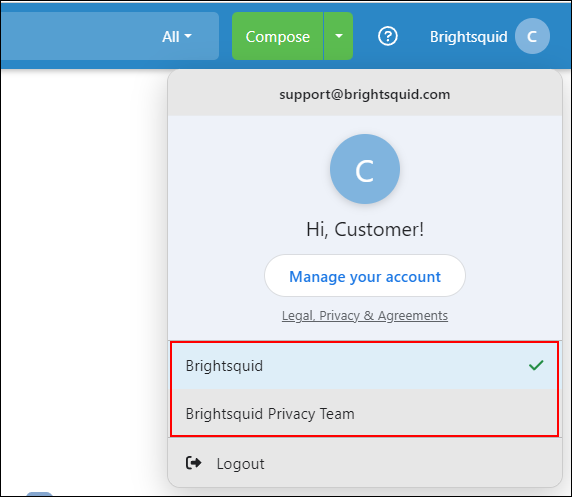Viewport: 572px width, 497px height.
Task: Open the All filter dropdown
Action: (x=177, y=36)
